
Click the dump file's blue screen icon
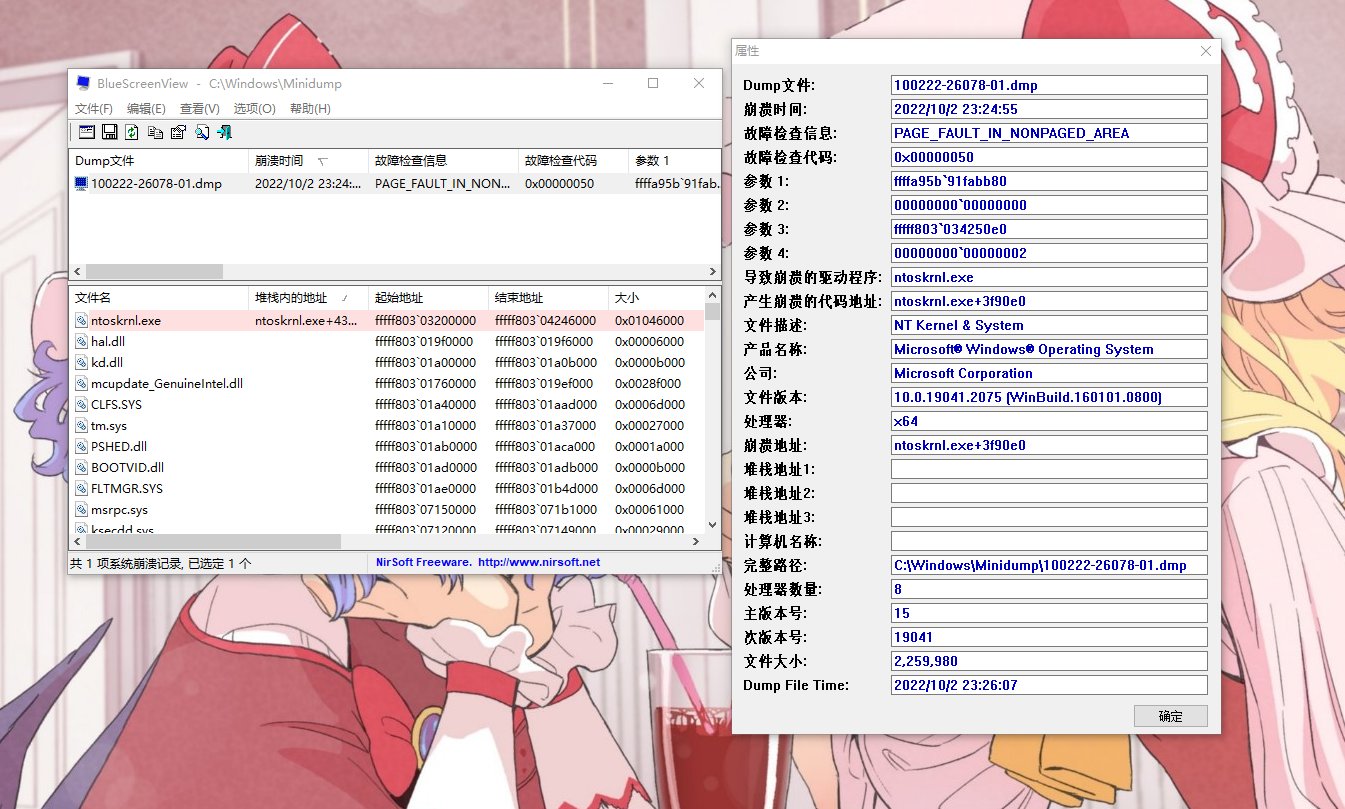pyautogui.click(x=81, y=183)
